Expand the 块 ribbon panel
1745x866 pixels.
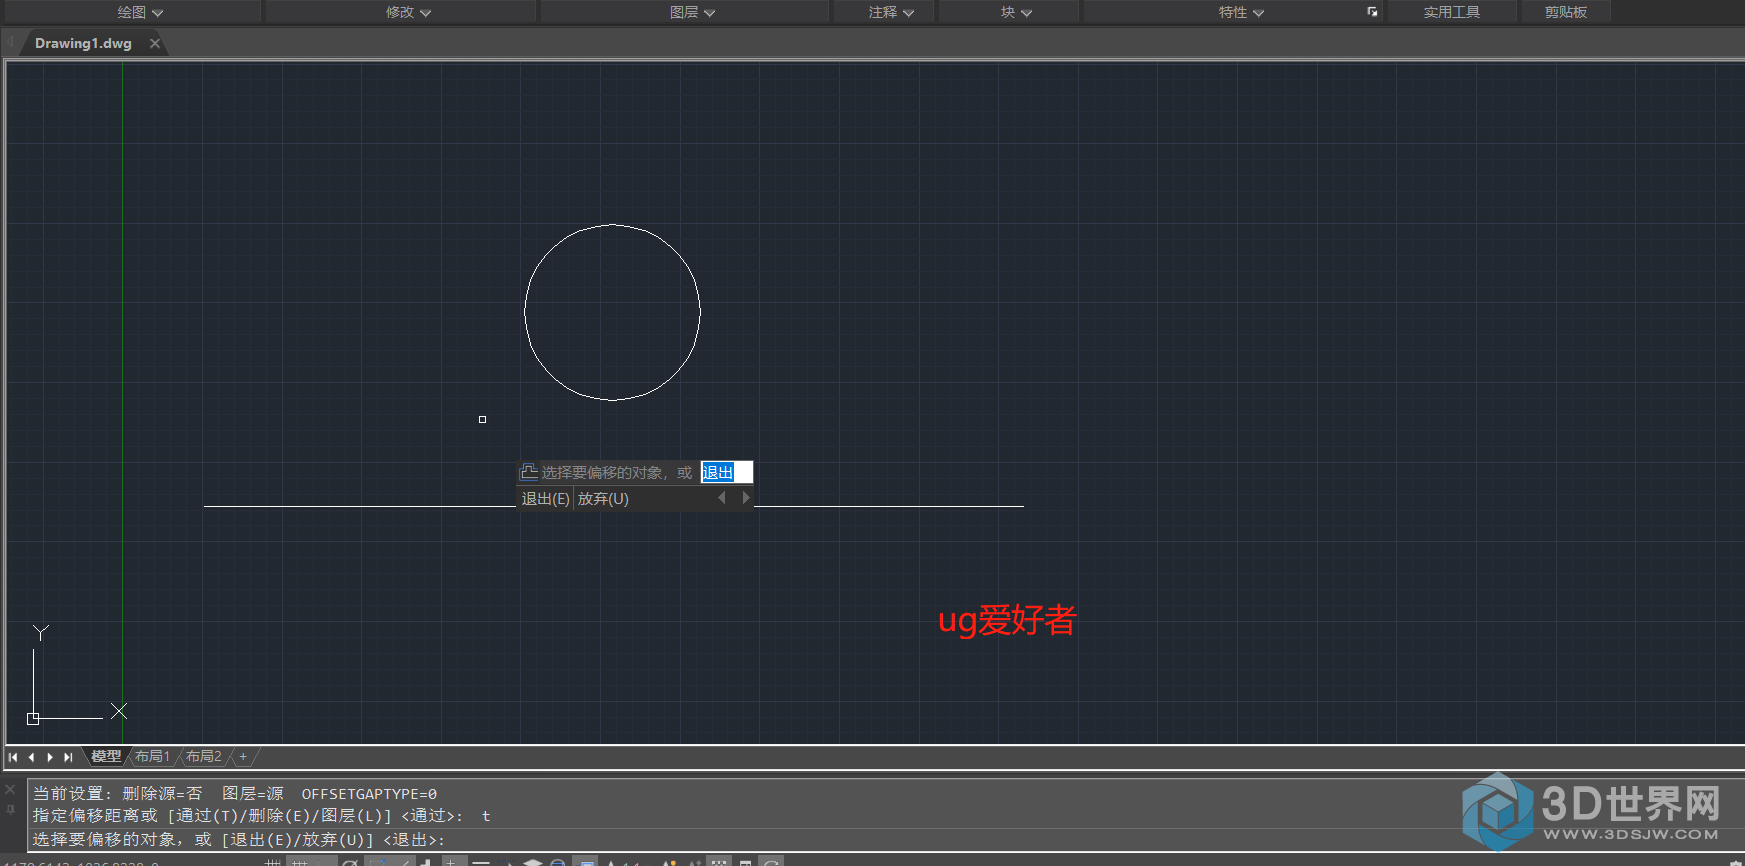tap(1016, 12)
